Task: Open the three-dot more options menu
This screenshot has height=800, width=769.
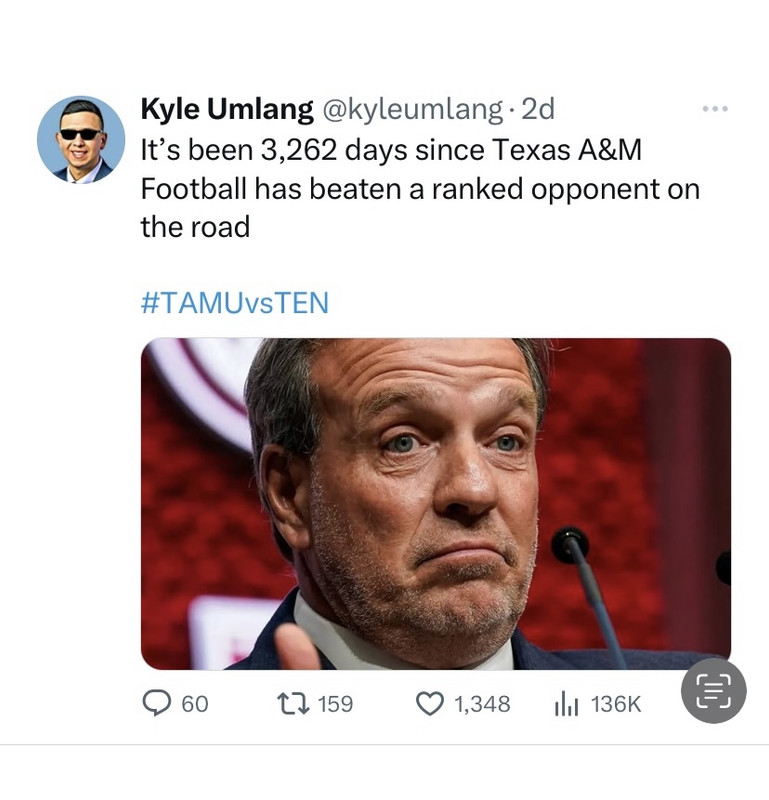Action: click(x=714, y=108)
